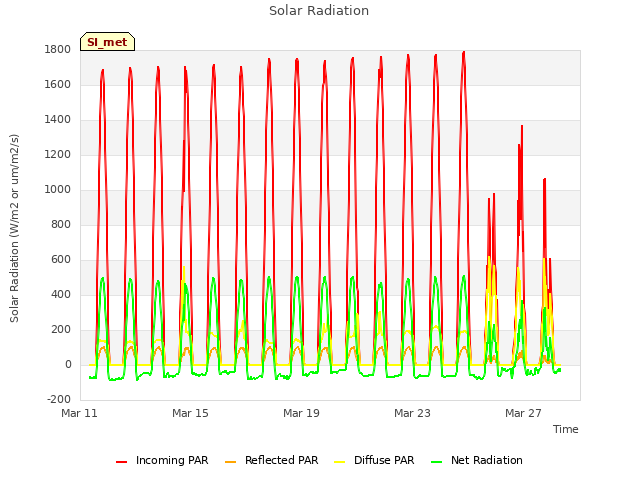Image resolution: width=640 pixels, height=480 pixels.
Task: Click the Mar 27 x-axis tick label
Action: pos(523,413)
